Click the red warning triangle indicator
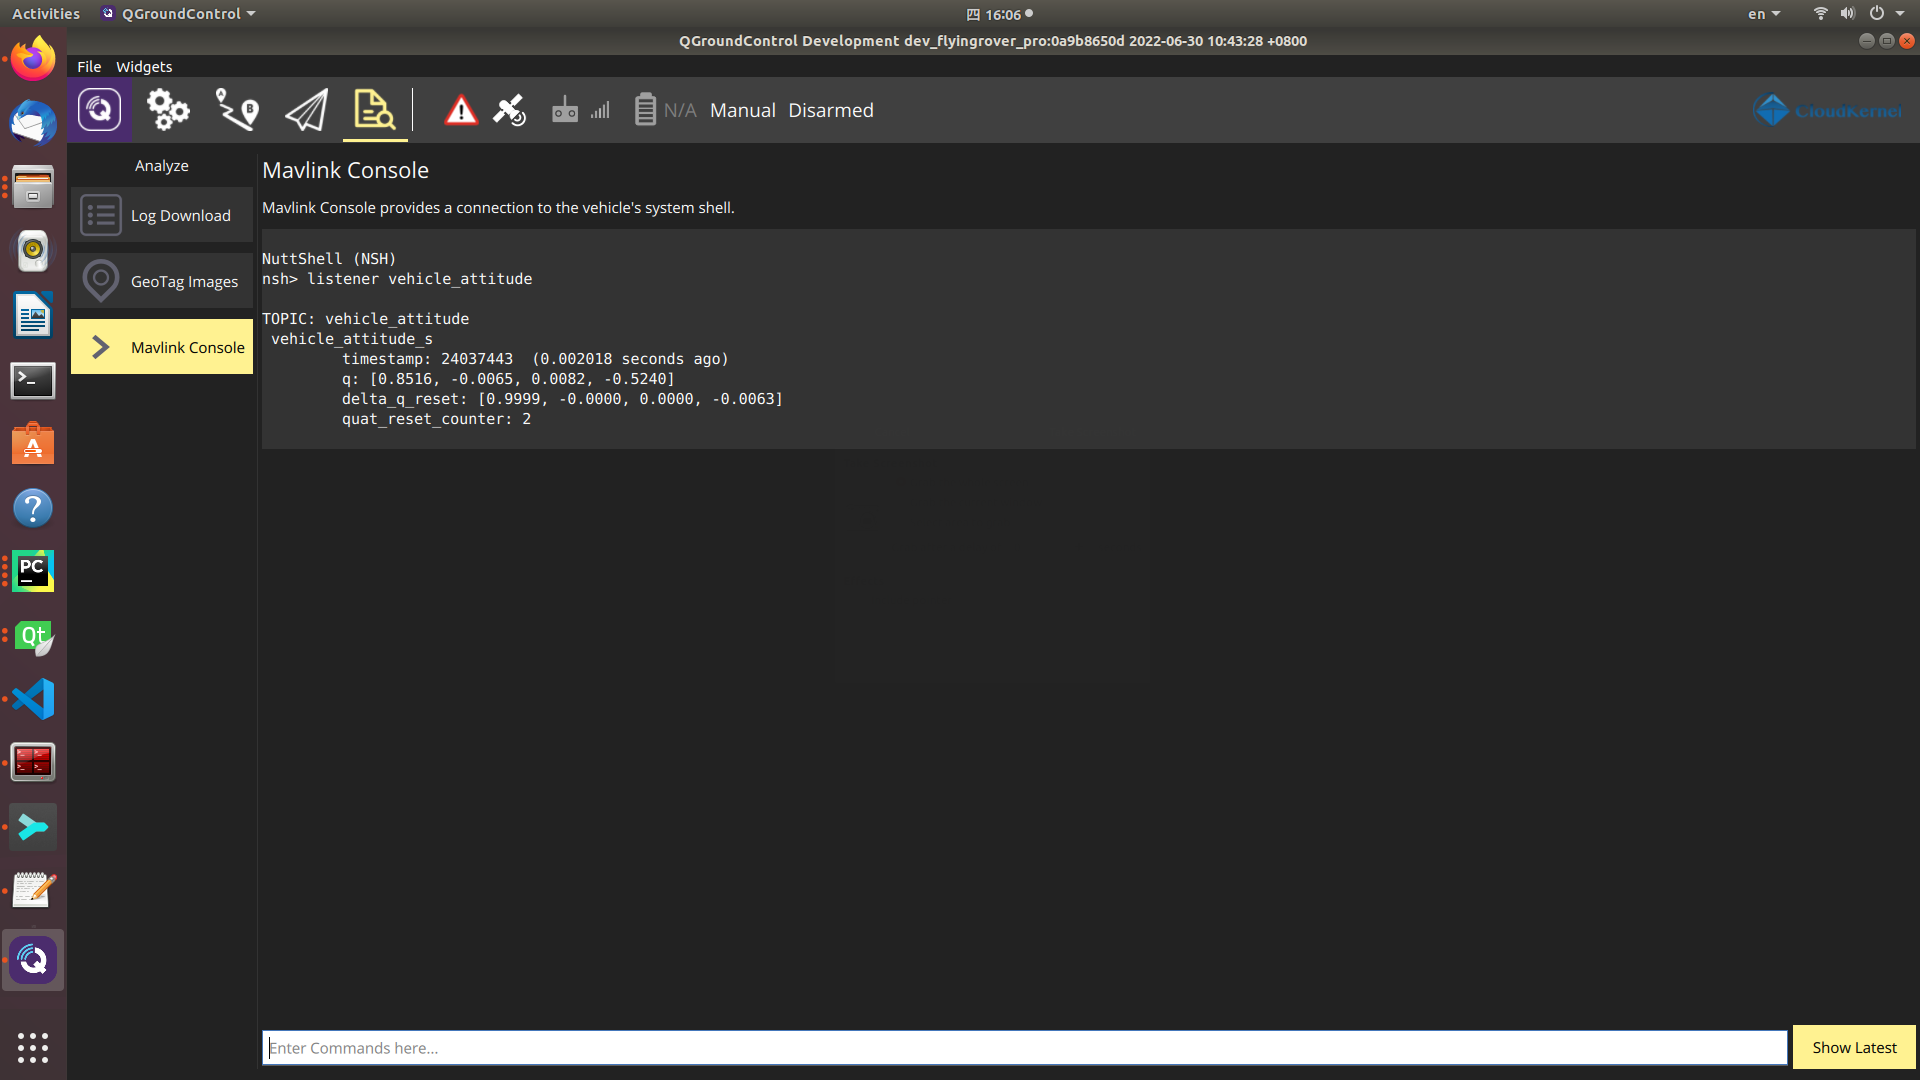 (x=461, y=110)
